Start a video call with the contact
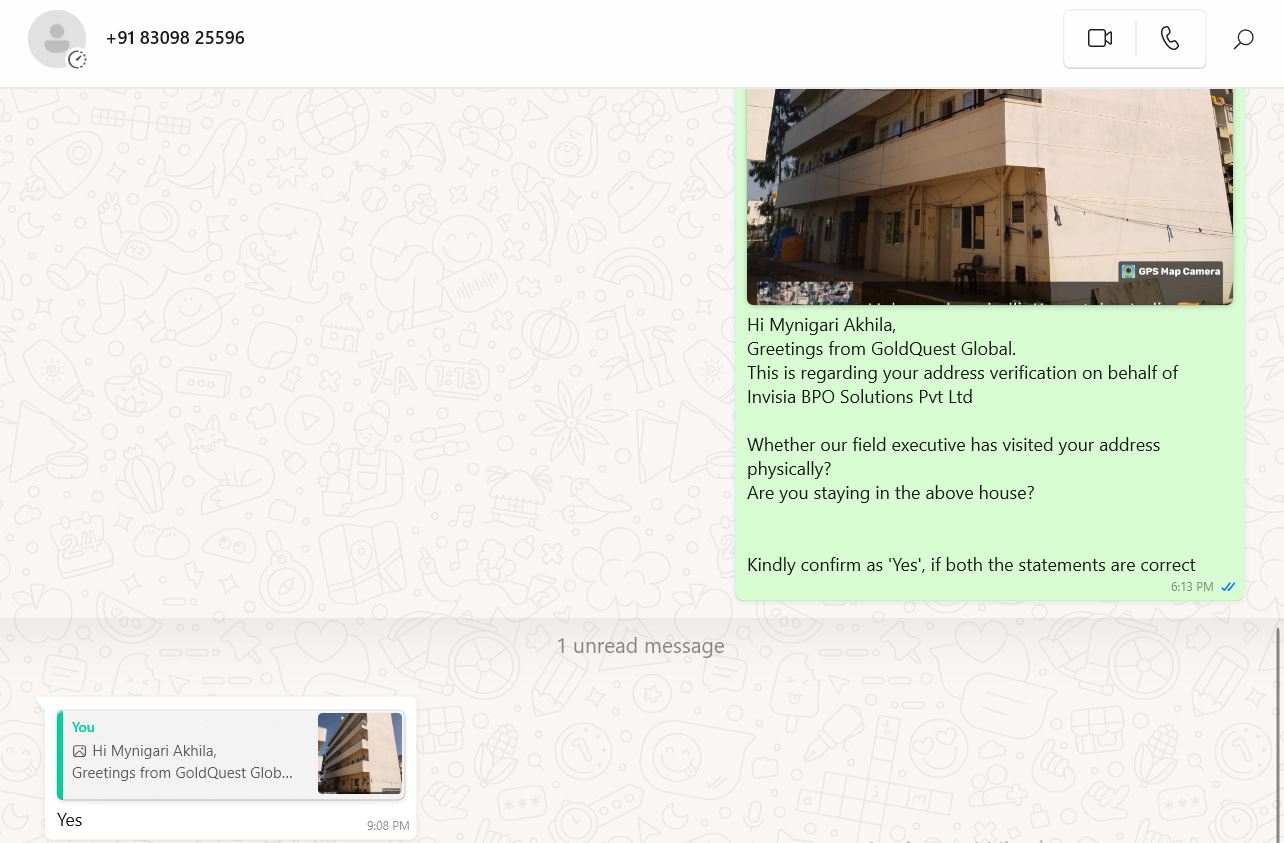This screenshot has width=1284, height=843. click(x=1099, y=39)
